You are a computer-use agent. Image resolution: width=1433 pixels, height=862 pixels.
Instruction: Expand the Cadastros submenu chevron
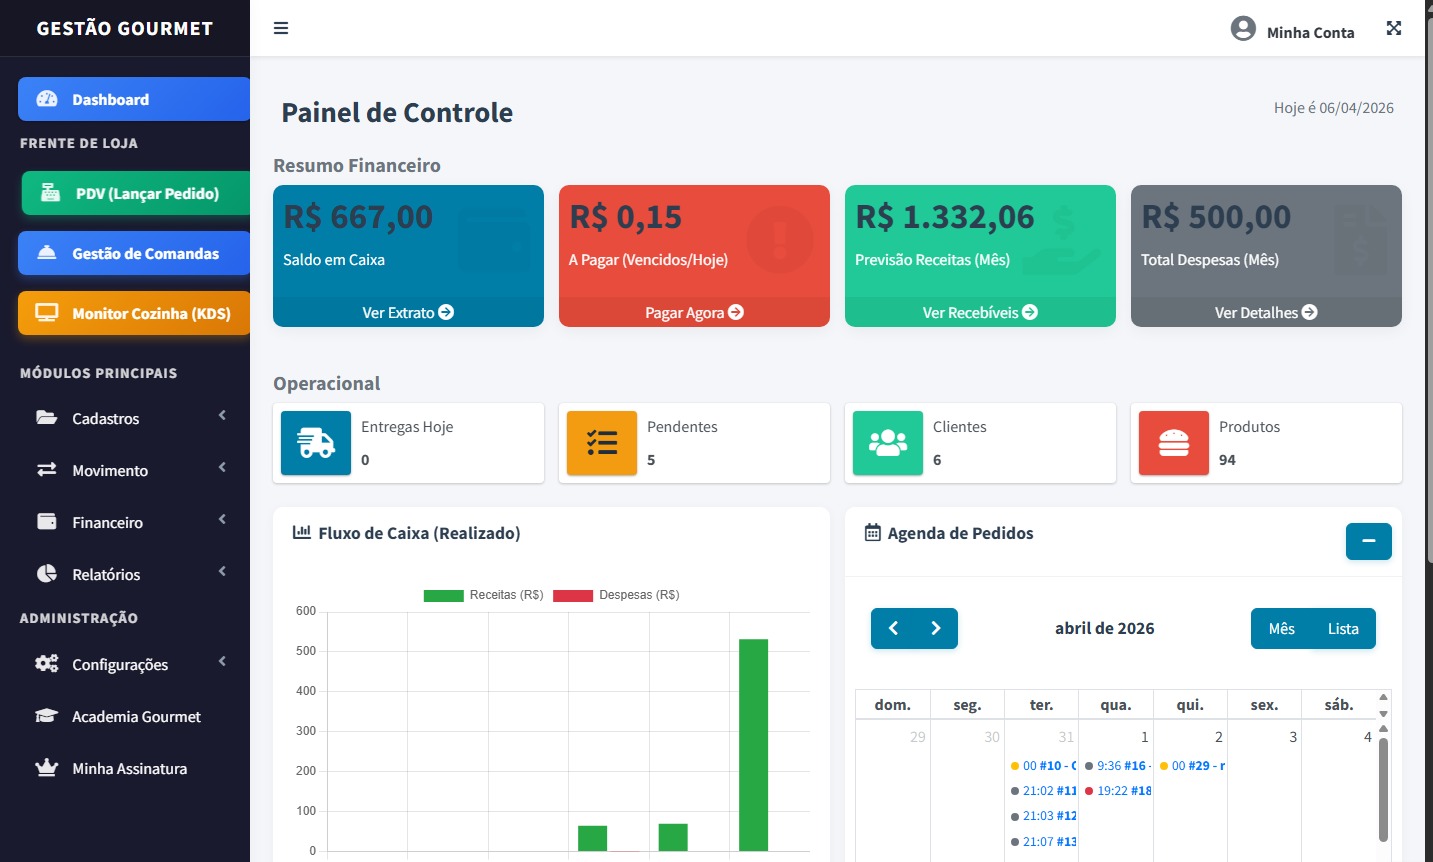pyautogui.click(x=222, y=415)
